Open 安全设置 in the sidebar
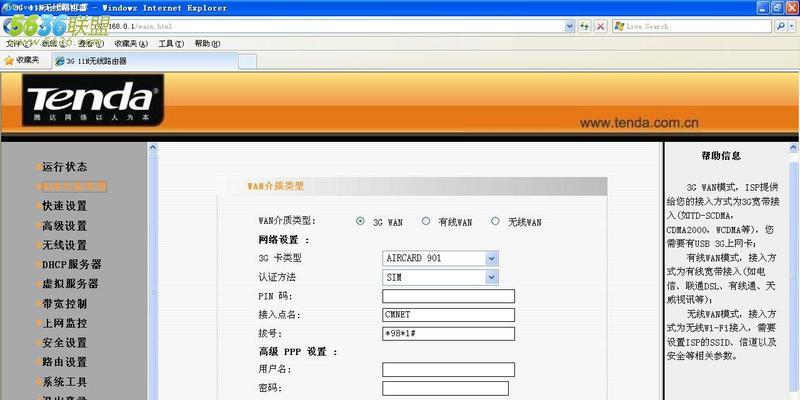Screen dimensions: 800x400 64,342
